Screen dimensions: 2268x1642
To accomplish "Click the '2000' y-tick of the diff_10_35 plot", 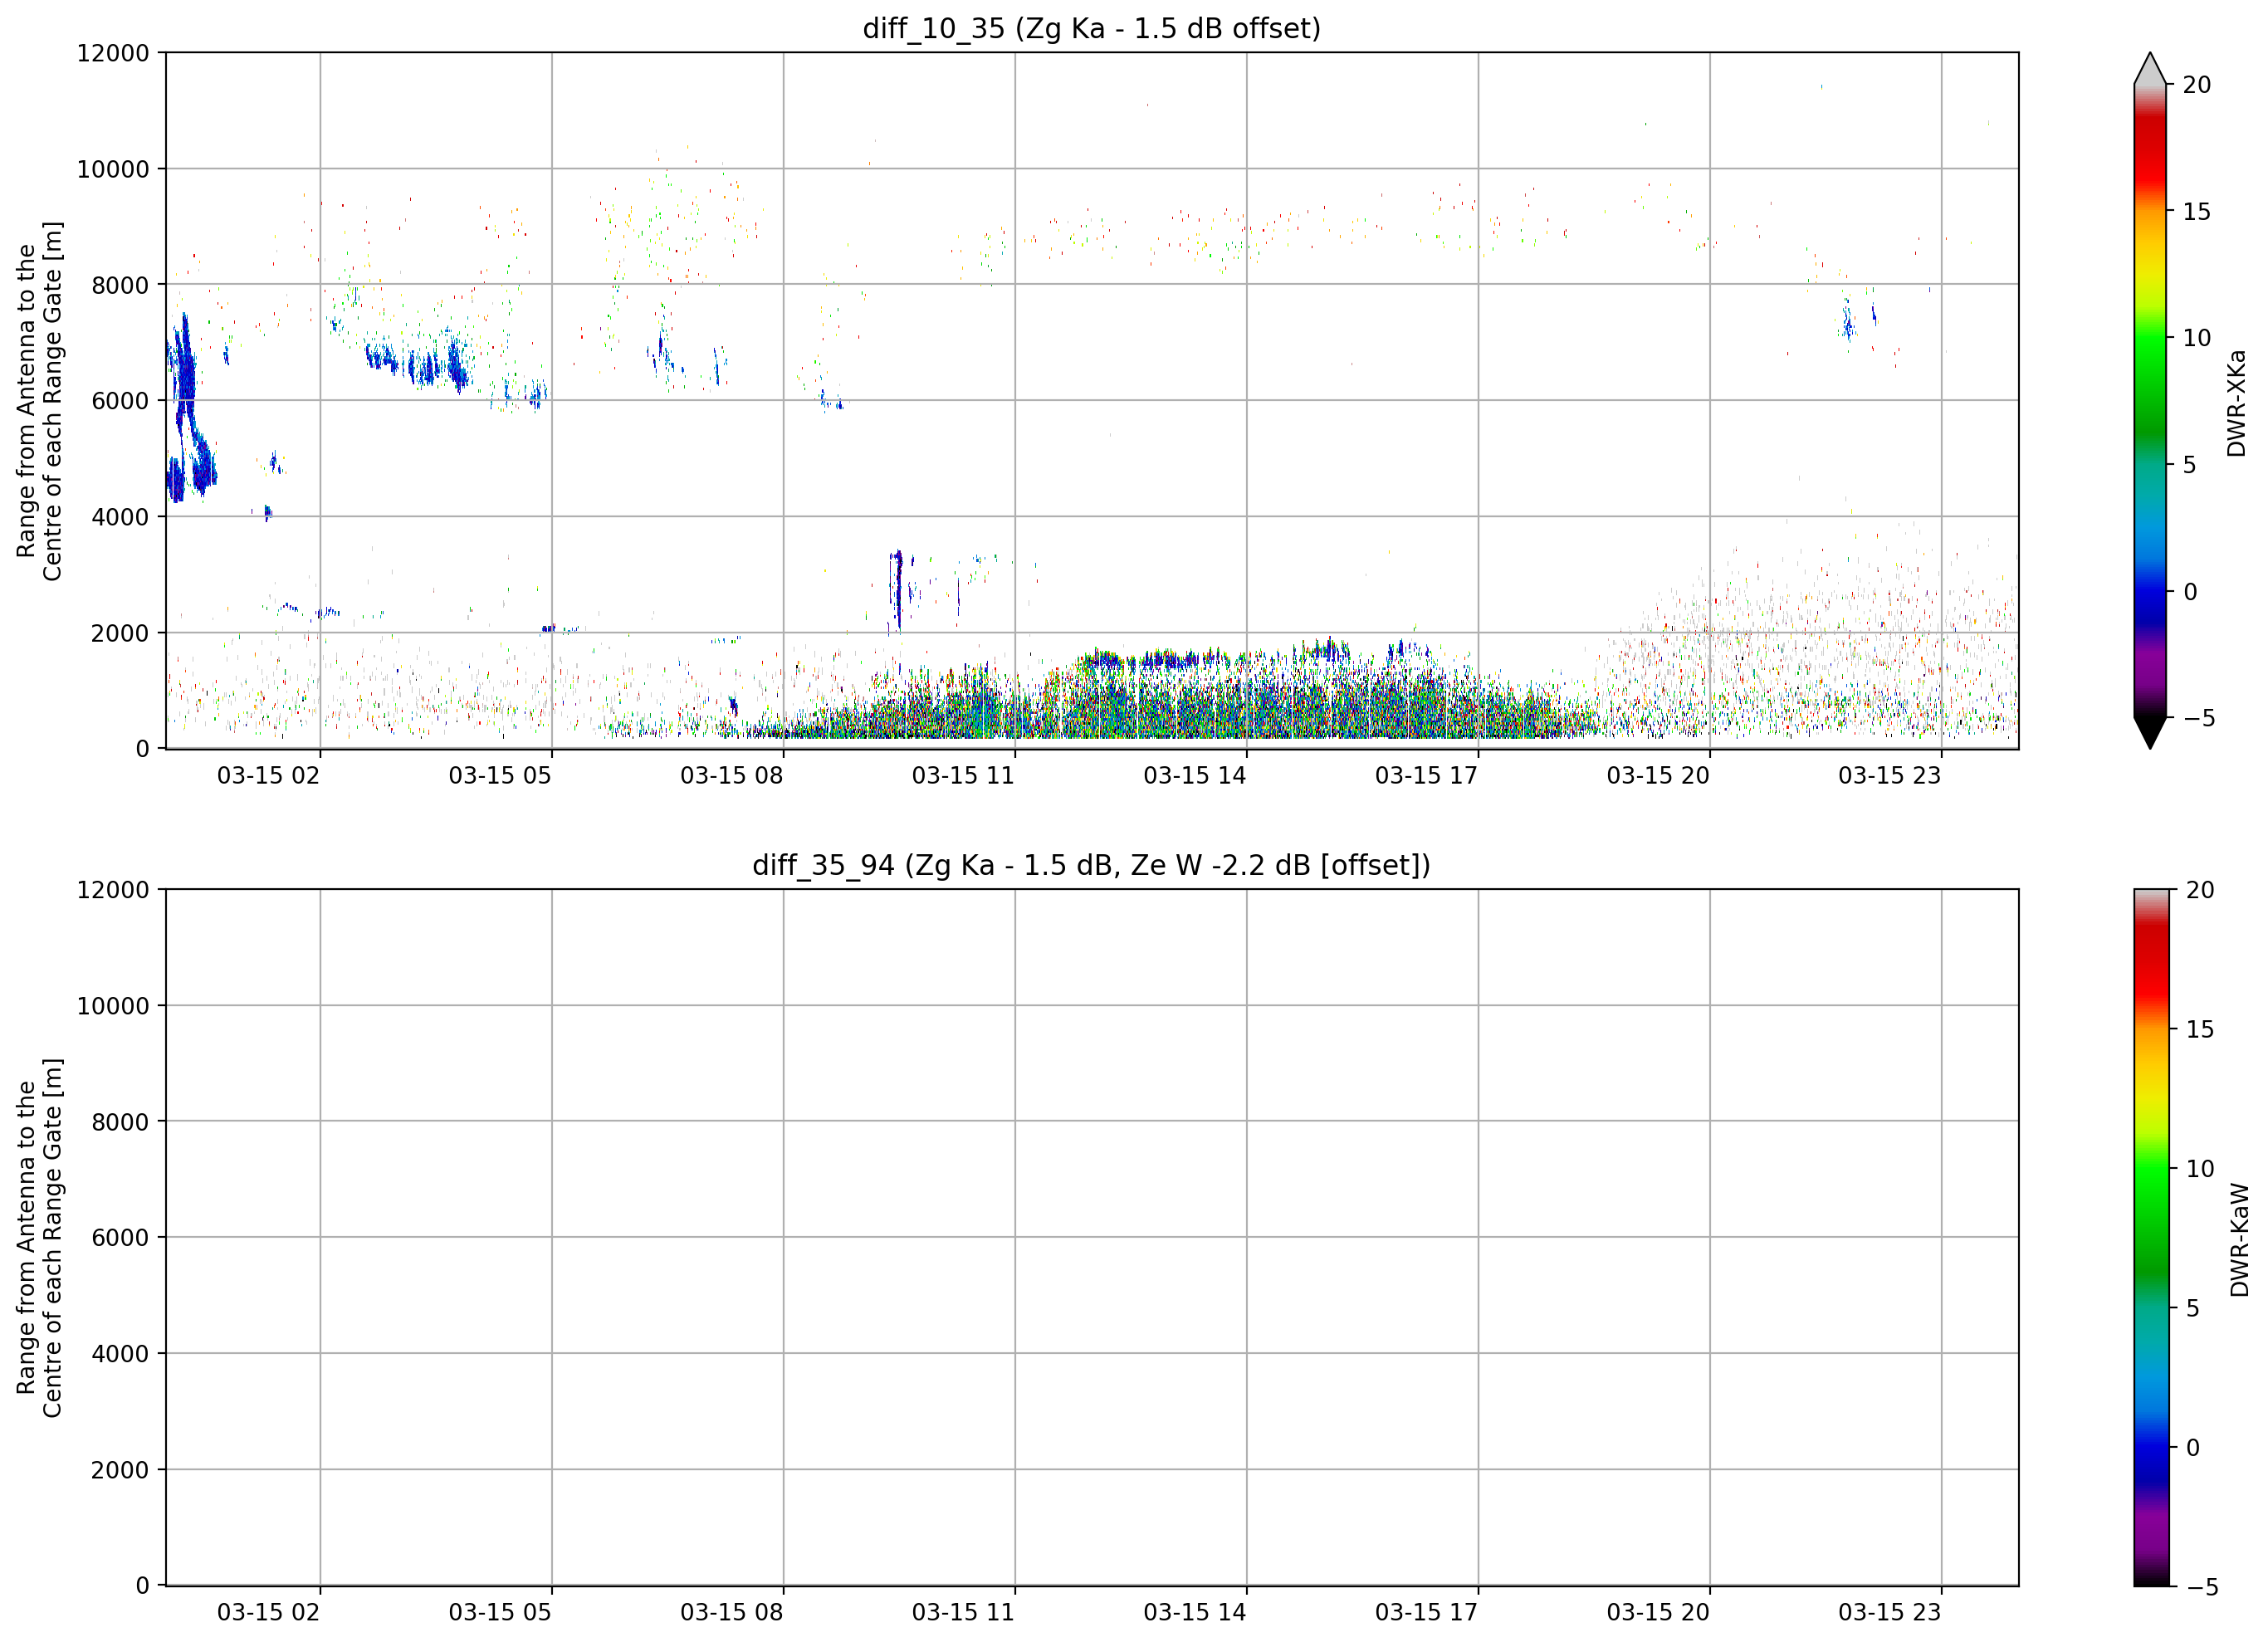I will click(120, 633).
